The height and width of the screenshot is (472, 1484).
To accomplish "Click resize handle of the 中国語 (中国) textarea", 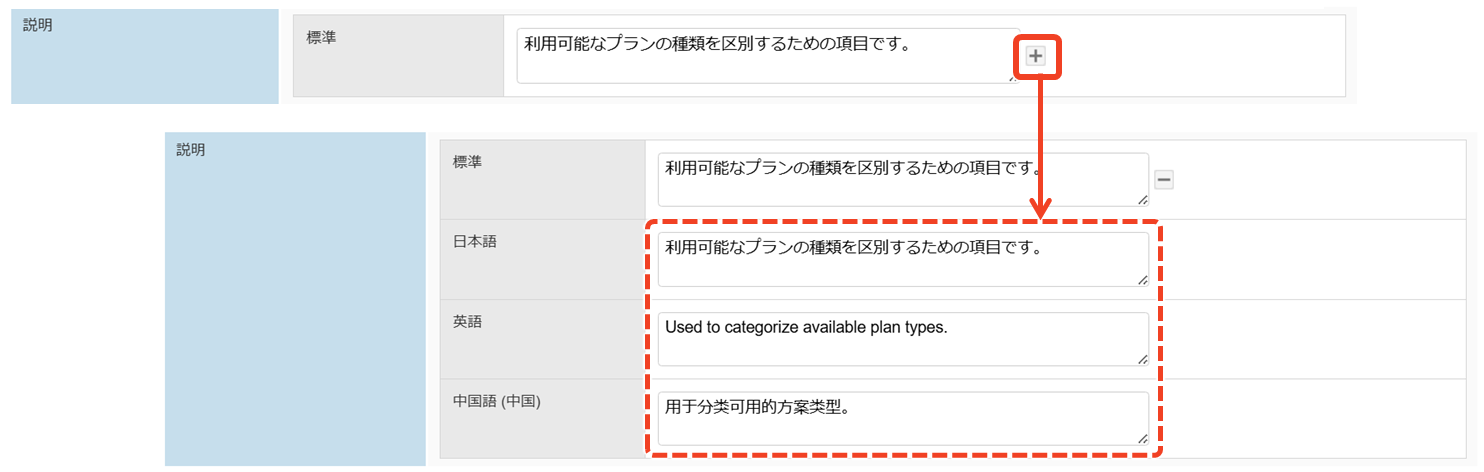I will point(1142,438).
